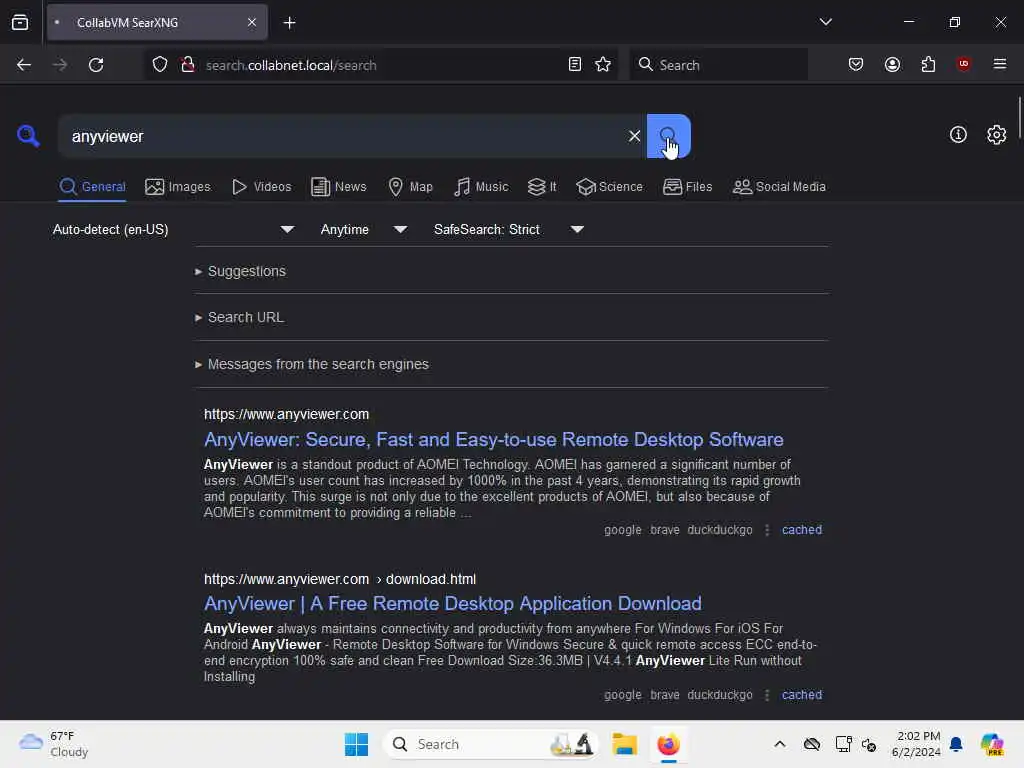The image size is (1024, 768).
Task: Show hidden system tray icons
Action: (780, 744)
